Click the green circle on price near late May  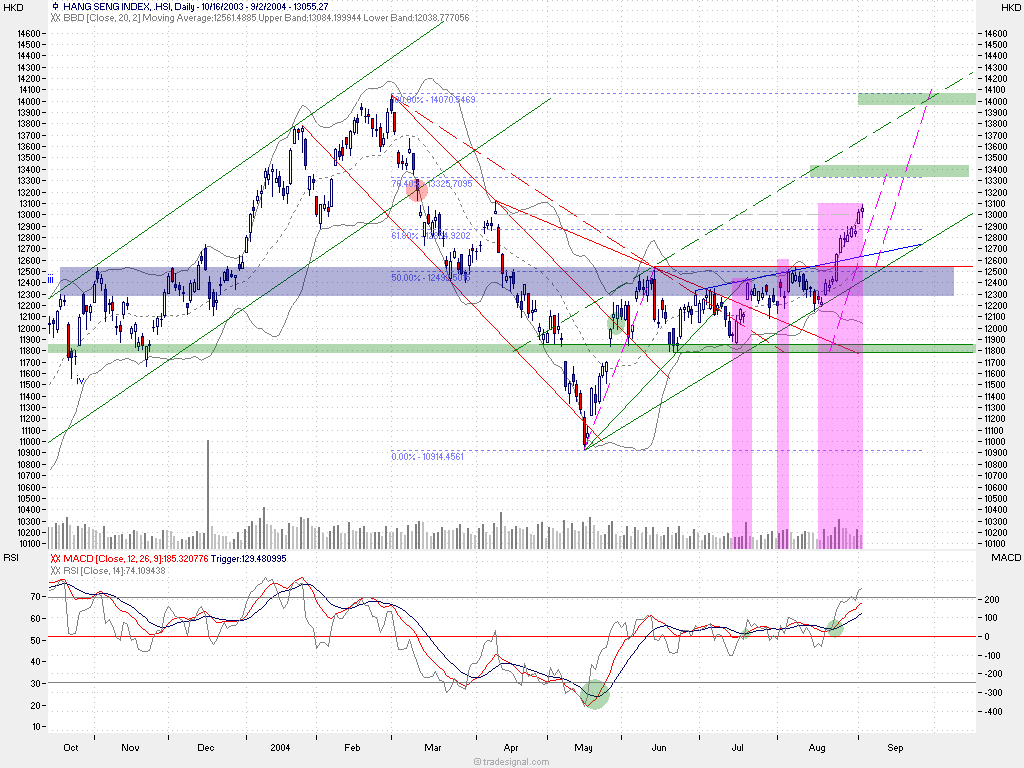click(616, 324)
